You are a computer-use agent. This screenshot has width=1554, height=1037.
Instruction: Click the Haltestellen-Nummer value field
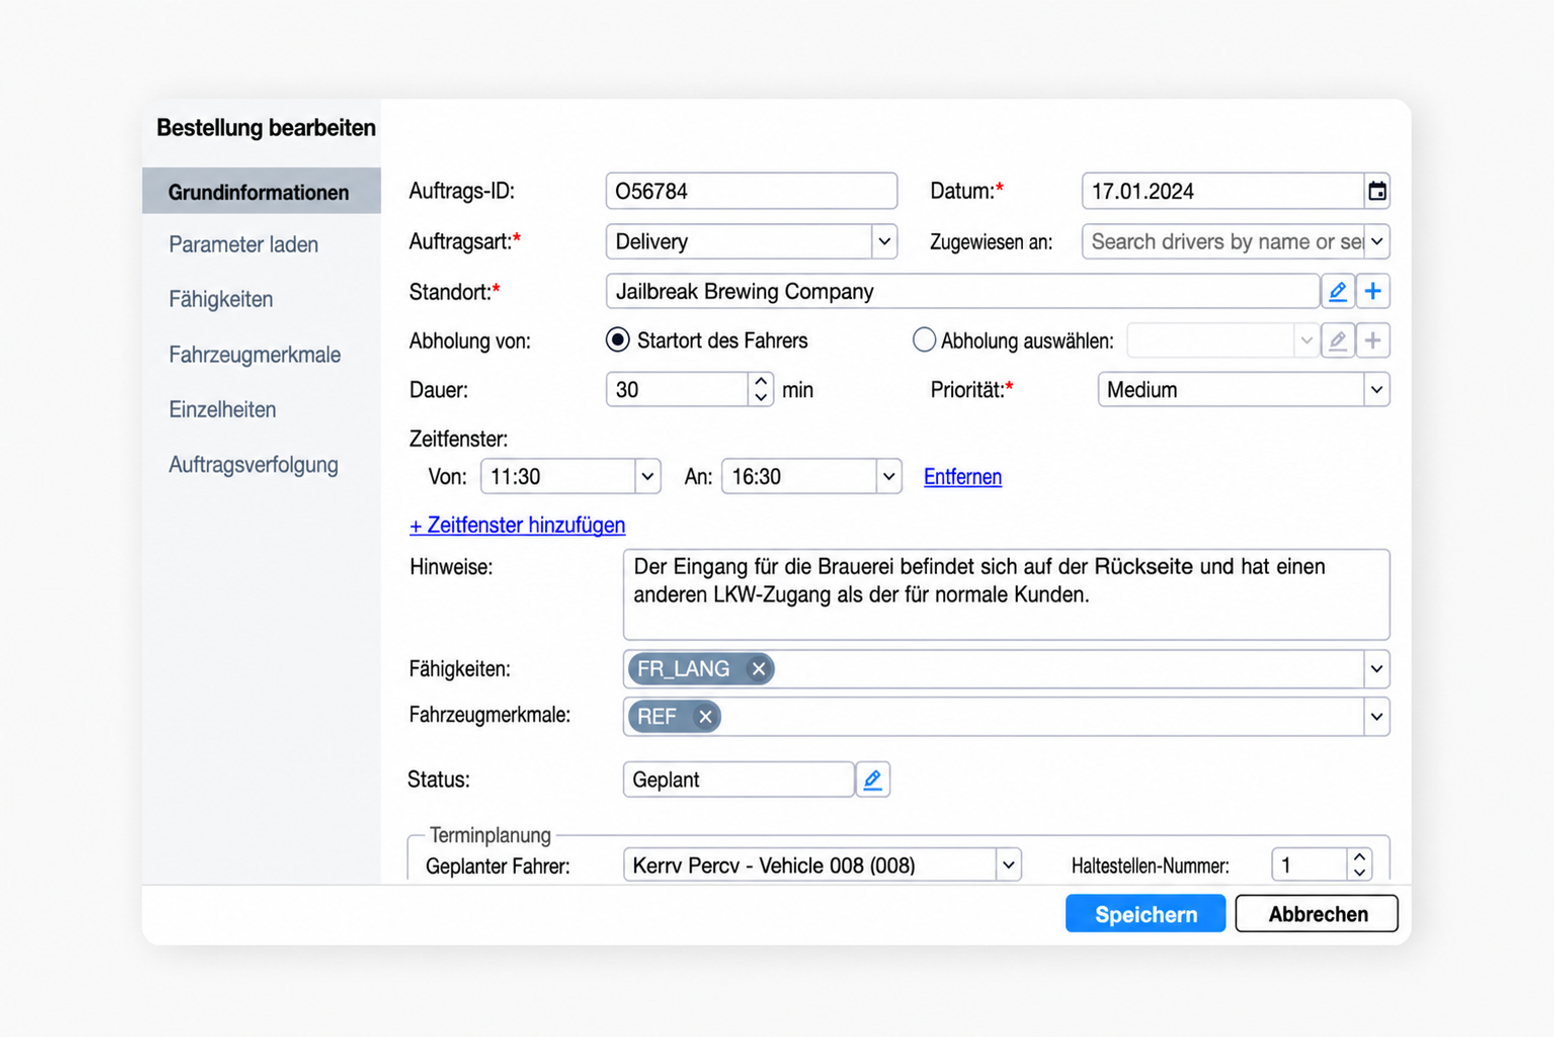1309,865
